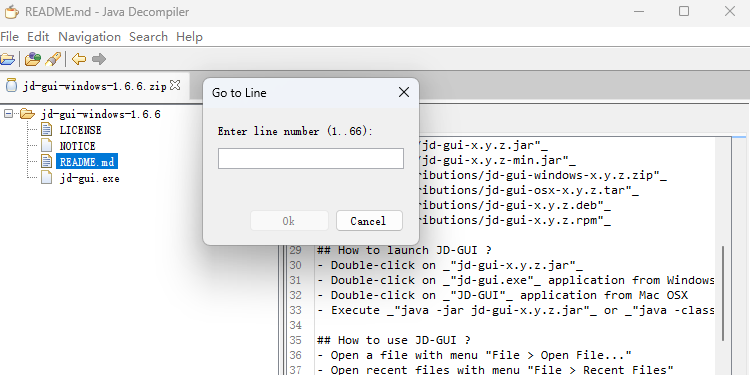Click the Search toolbar icon
750x375 pixels.
point(53,59)
